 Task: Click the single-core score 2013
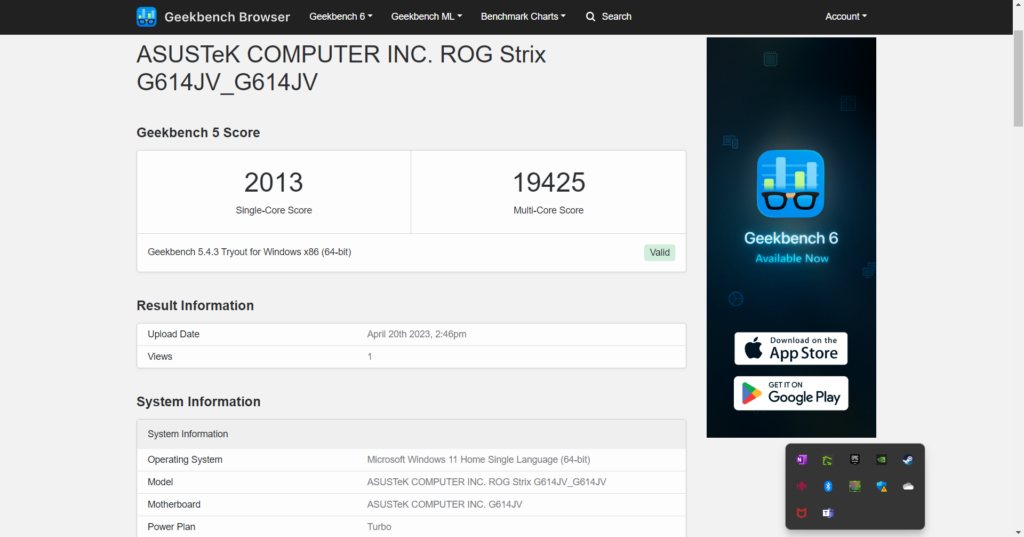coord(274,182)
